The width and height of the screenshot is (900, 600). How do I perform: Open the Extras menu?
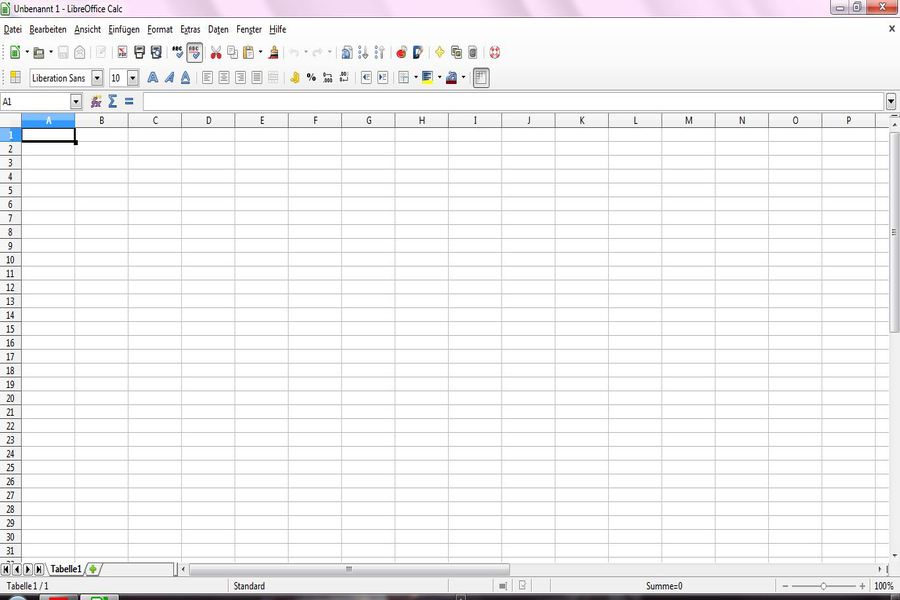pyautogui.click(x=190, y=30)
